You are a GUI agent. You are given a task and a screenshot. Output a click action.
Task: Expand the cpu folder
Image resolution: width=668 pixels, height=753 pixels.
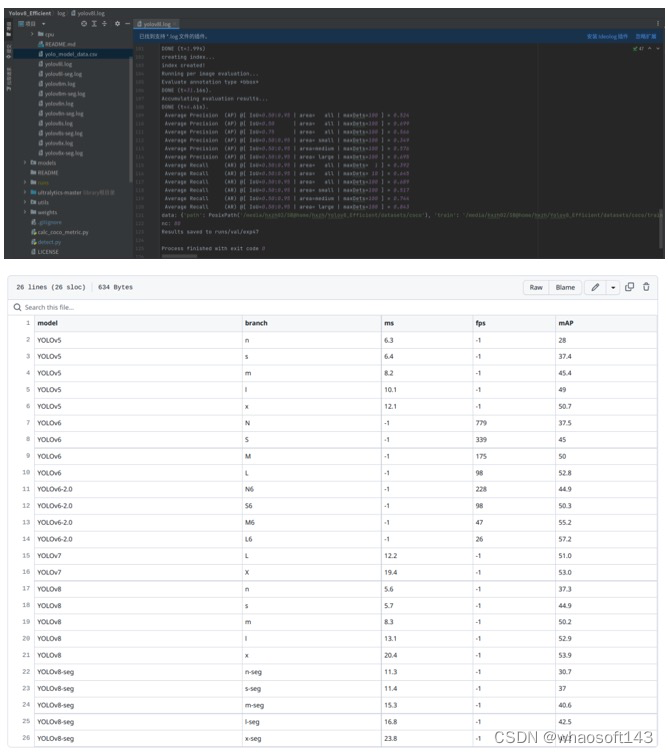(32, 34)
